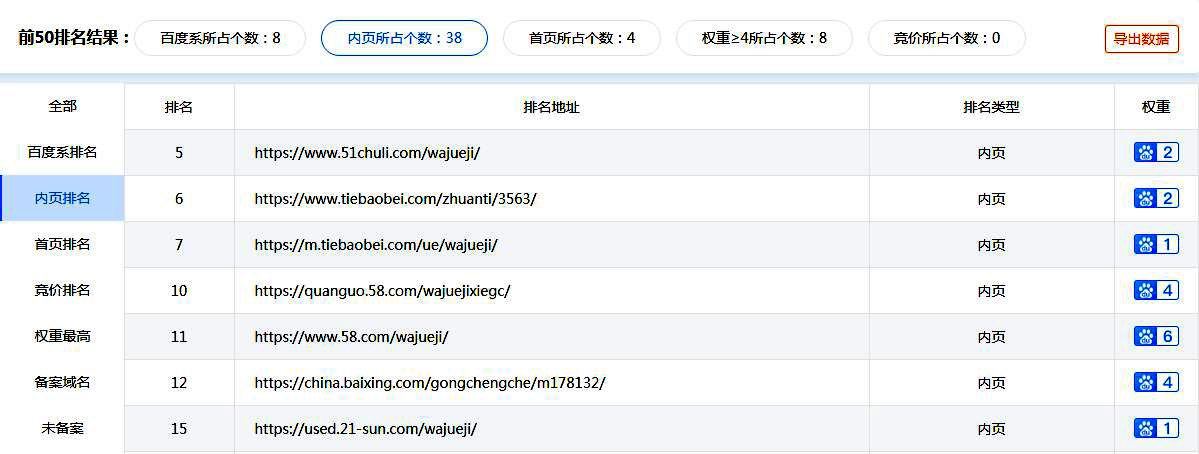Select the 首页所占个数 filter pill
The image size is (1199, 454).
581,38
